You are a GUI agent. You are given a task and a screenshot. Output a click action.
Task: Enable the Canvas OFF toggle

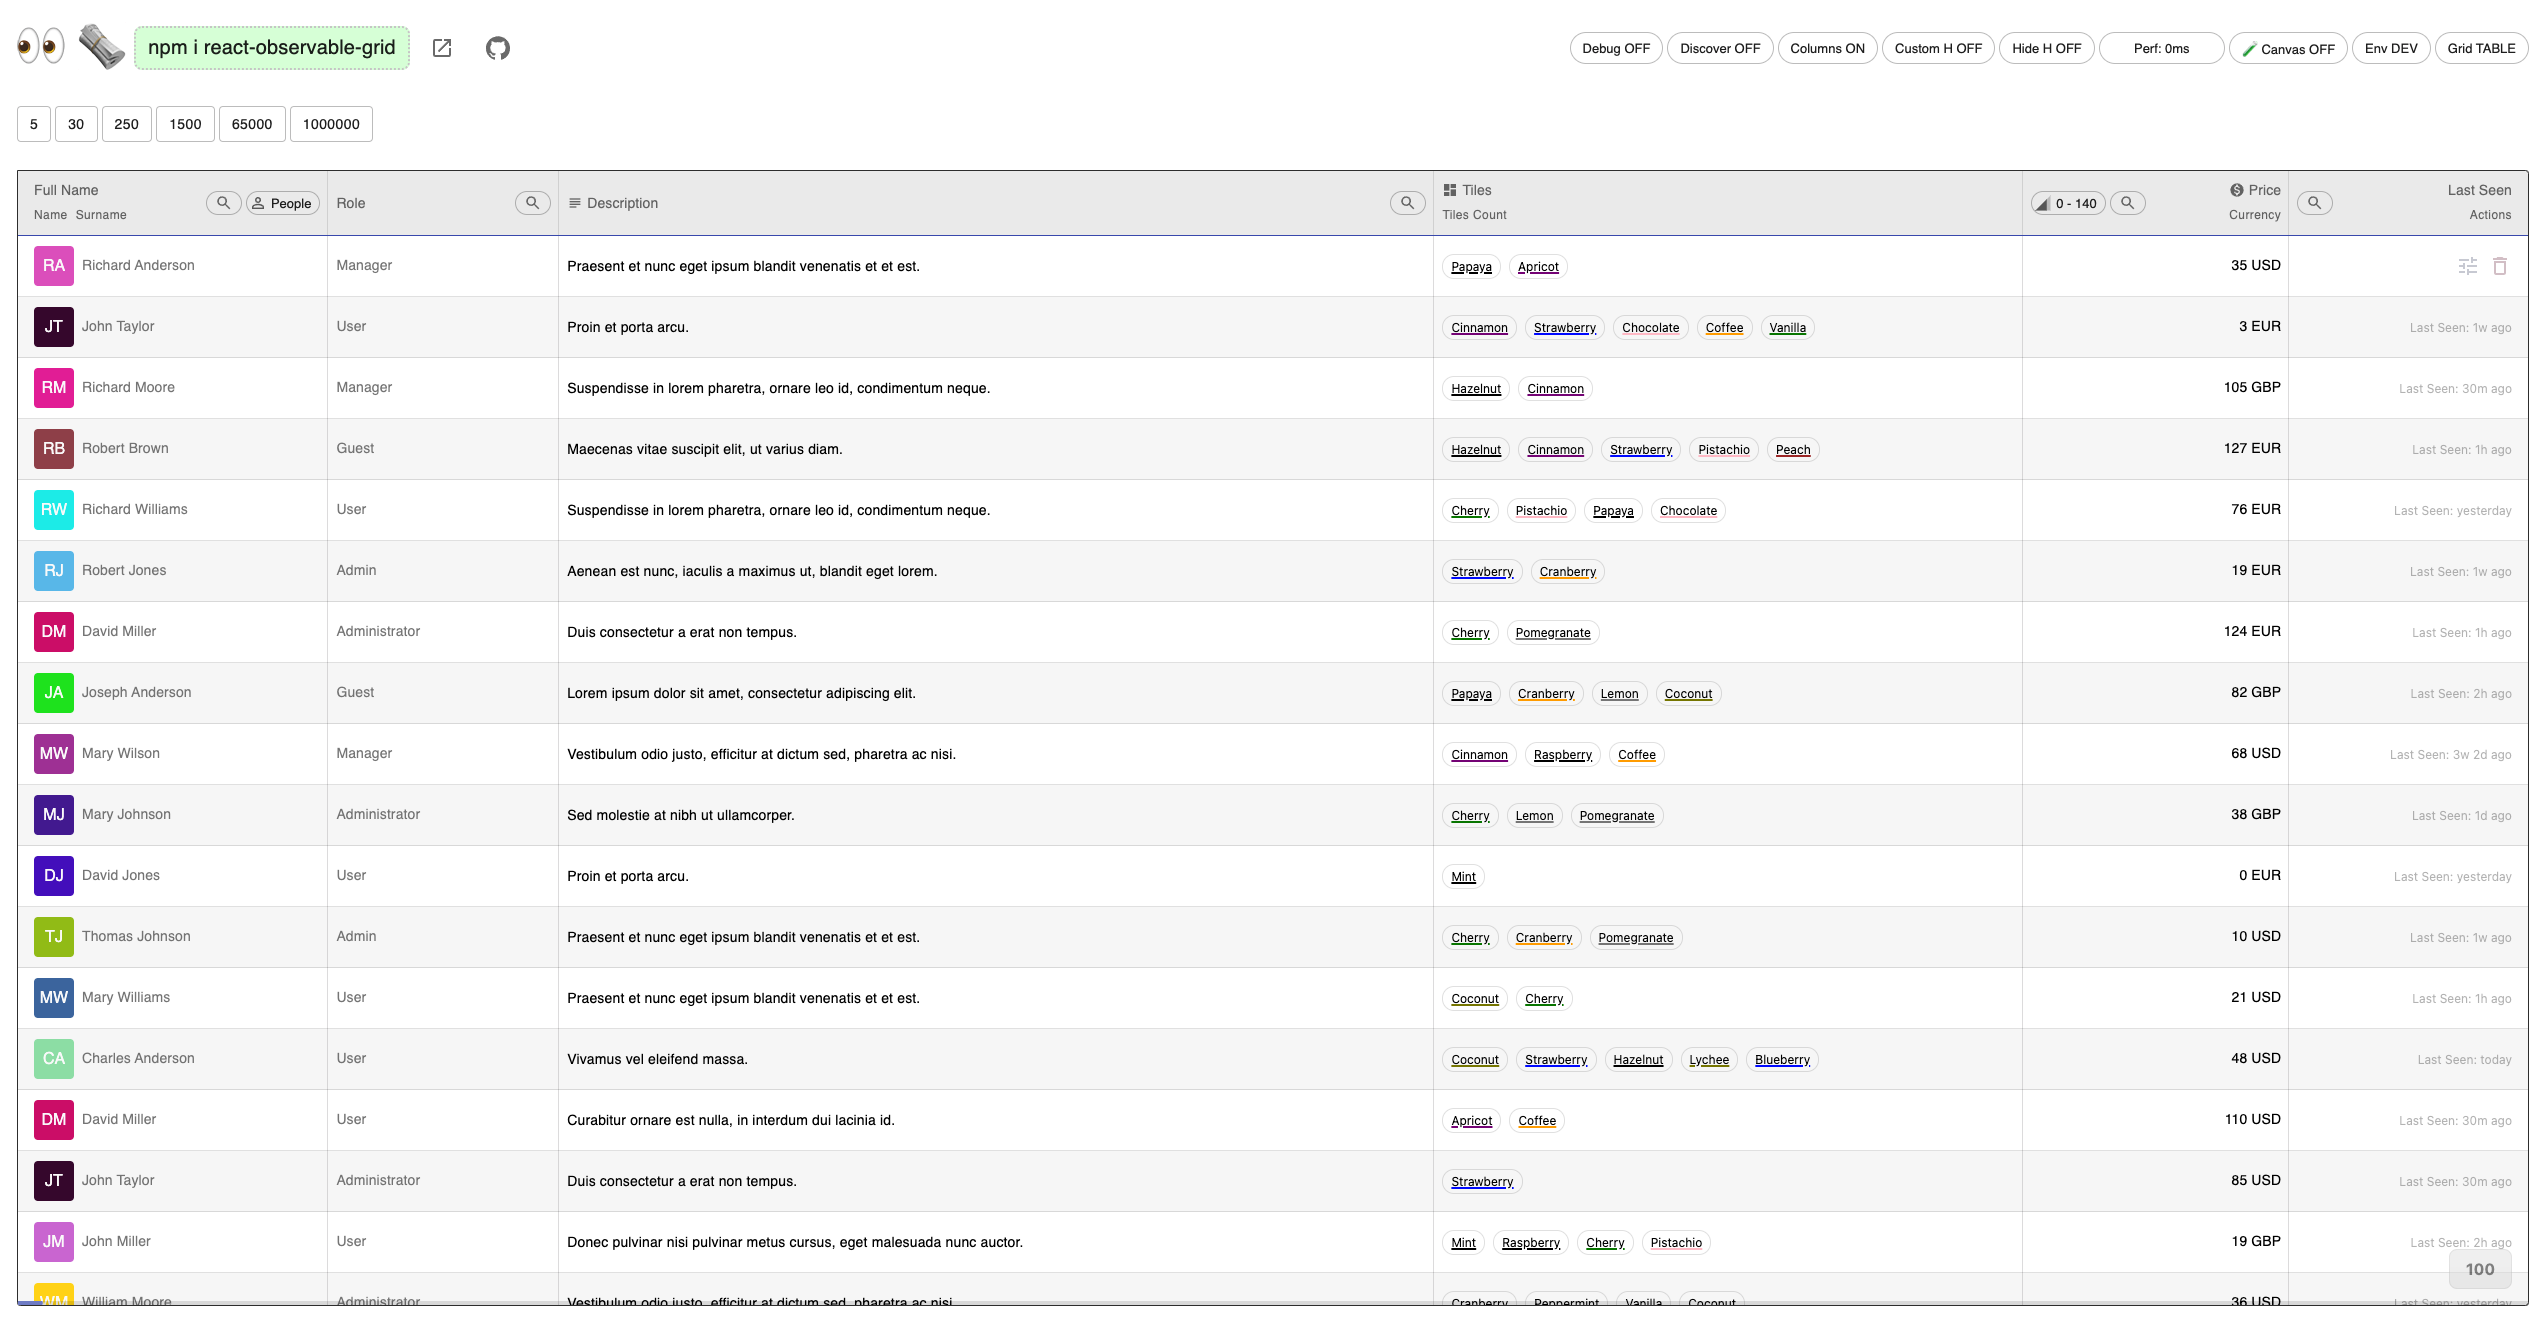(2288, 48)
